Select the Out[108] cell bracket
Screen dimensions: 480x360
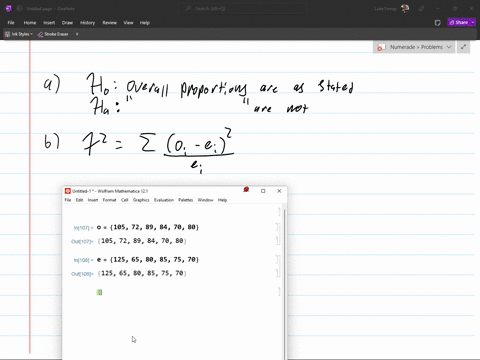(277, 273)
